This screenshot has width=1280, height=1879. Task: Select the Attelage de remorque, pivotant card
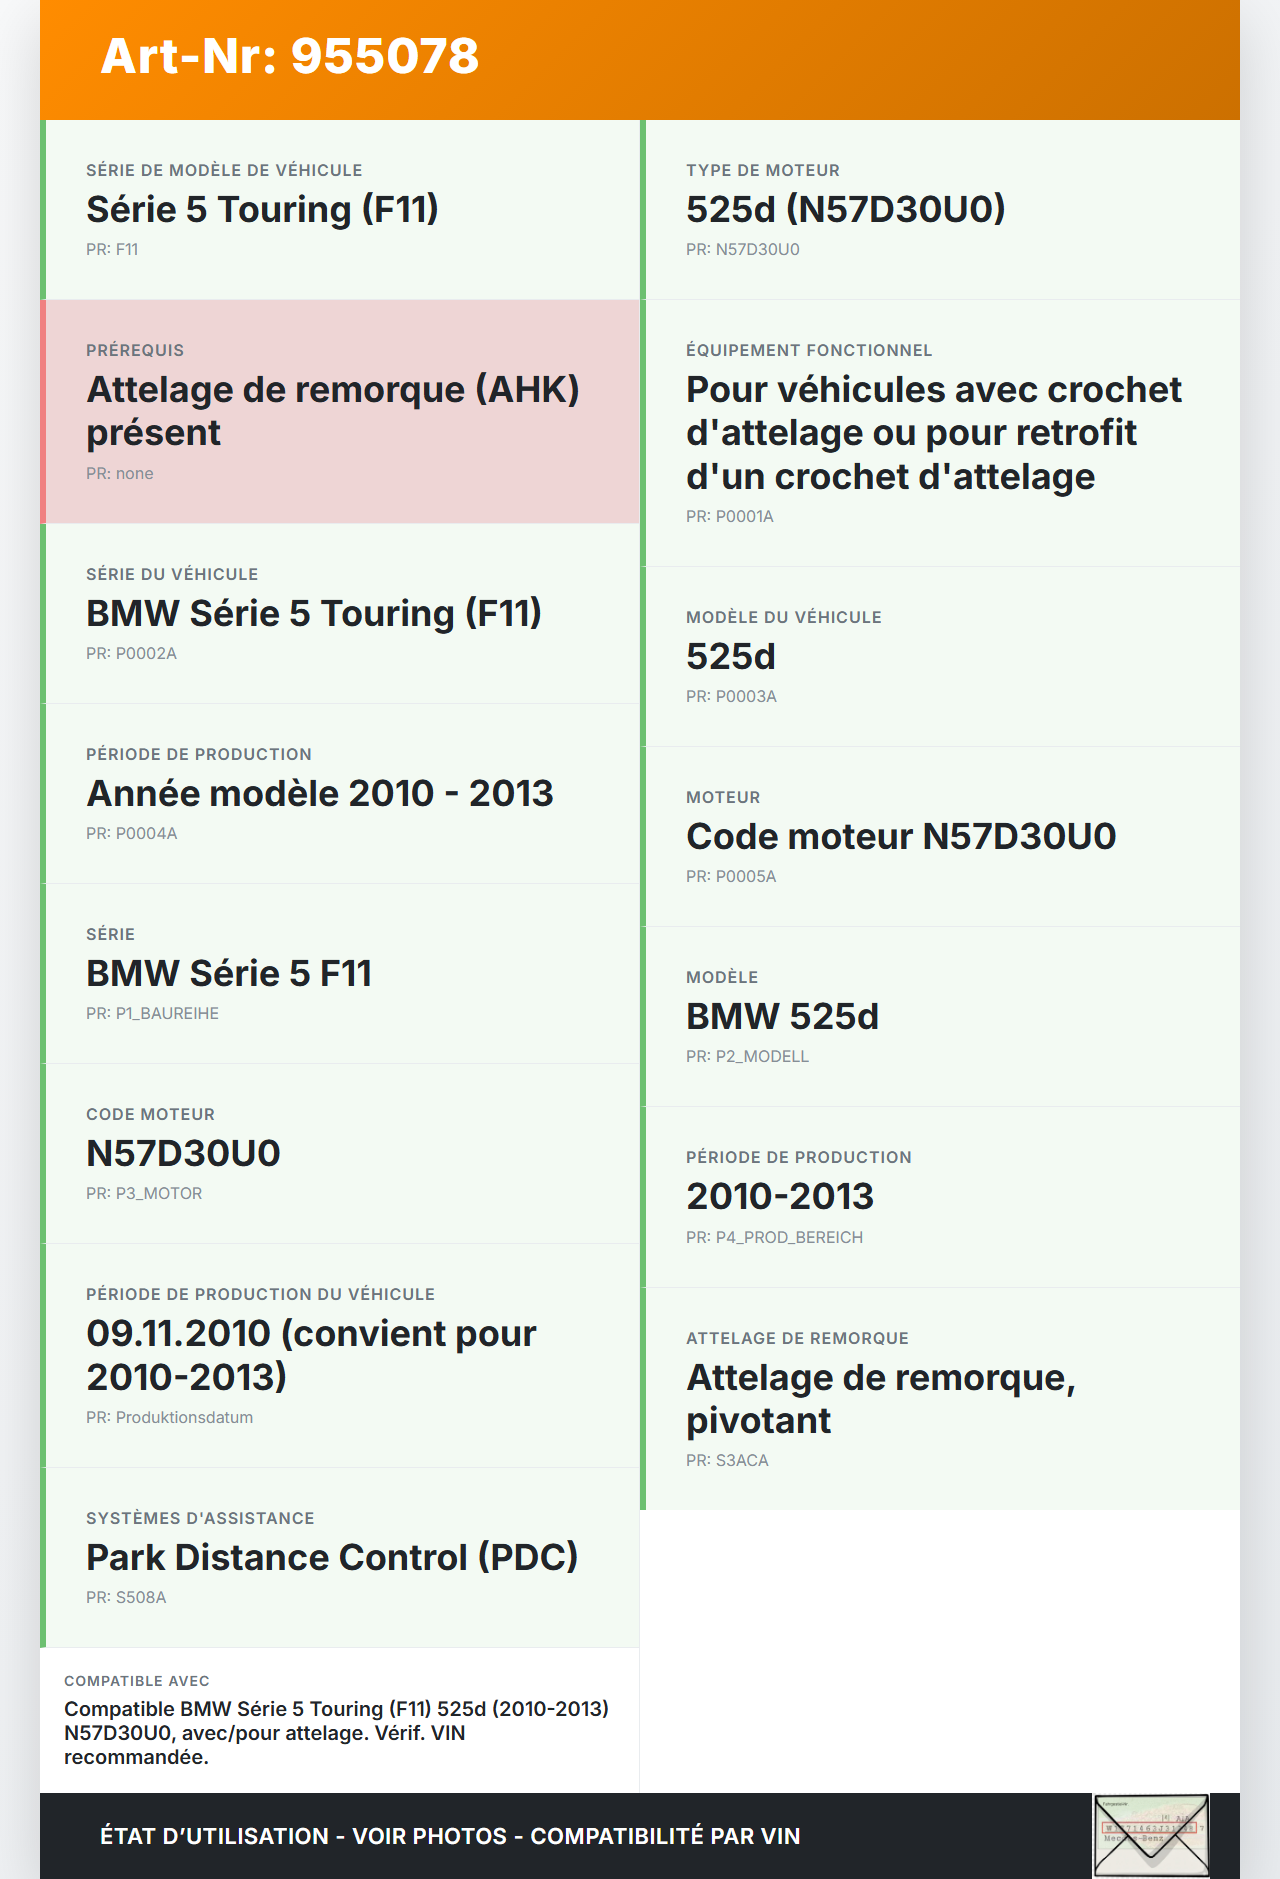pyautogui.click(x=940, y=1398)
